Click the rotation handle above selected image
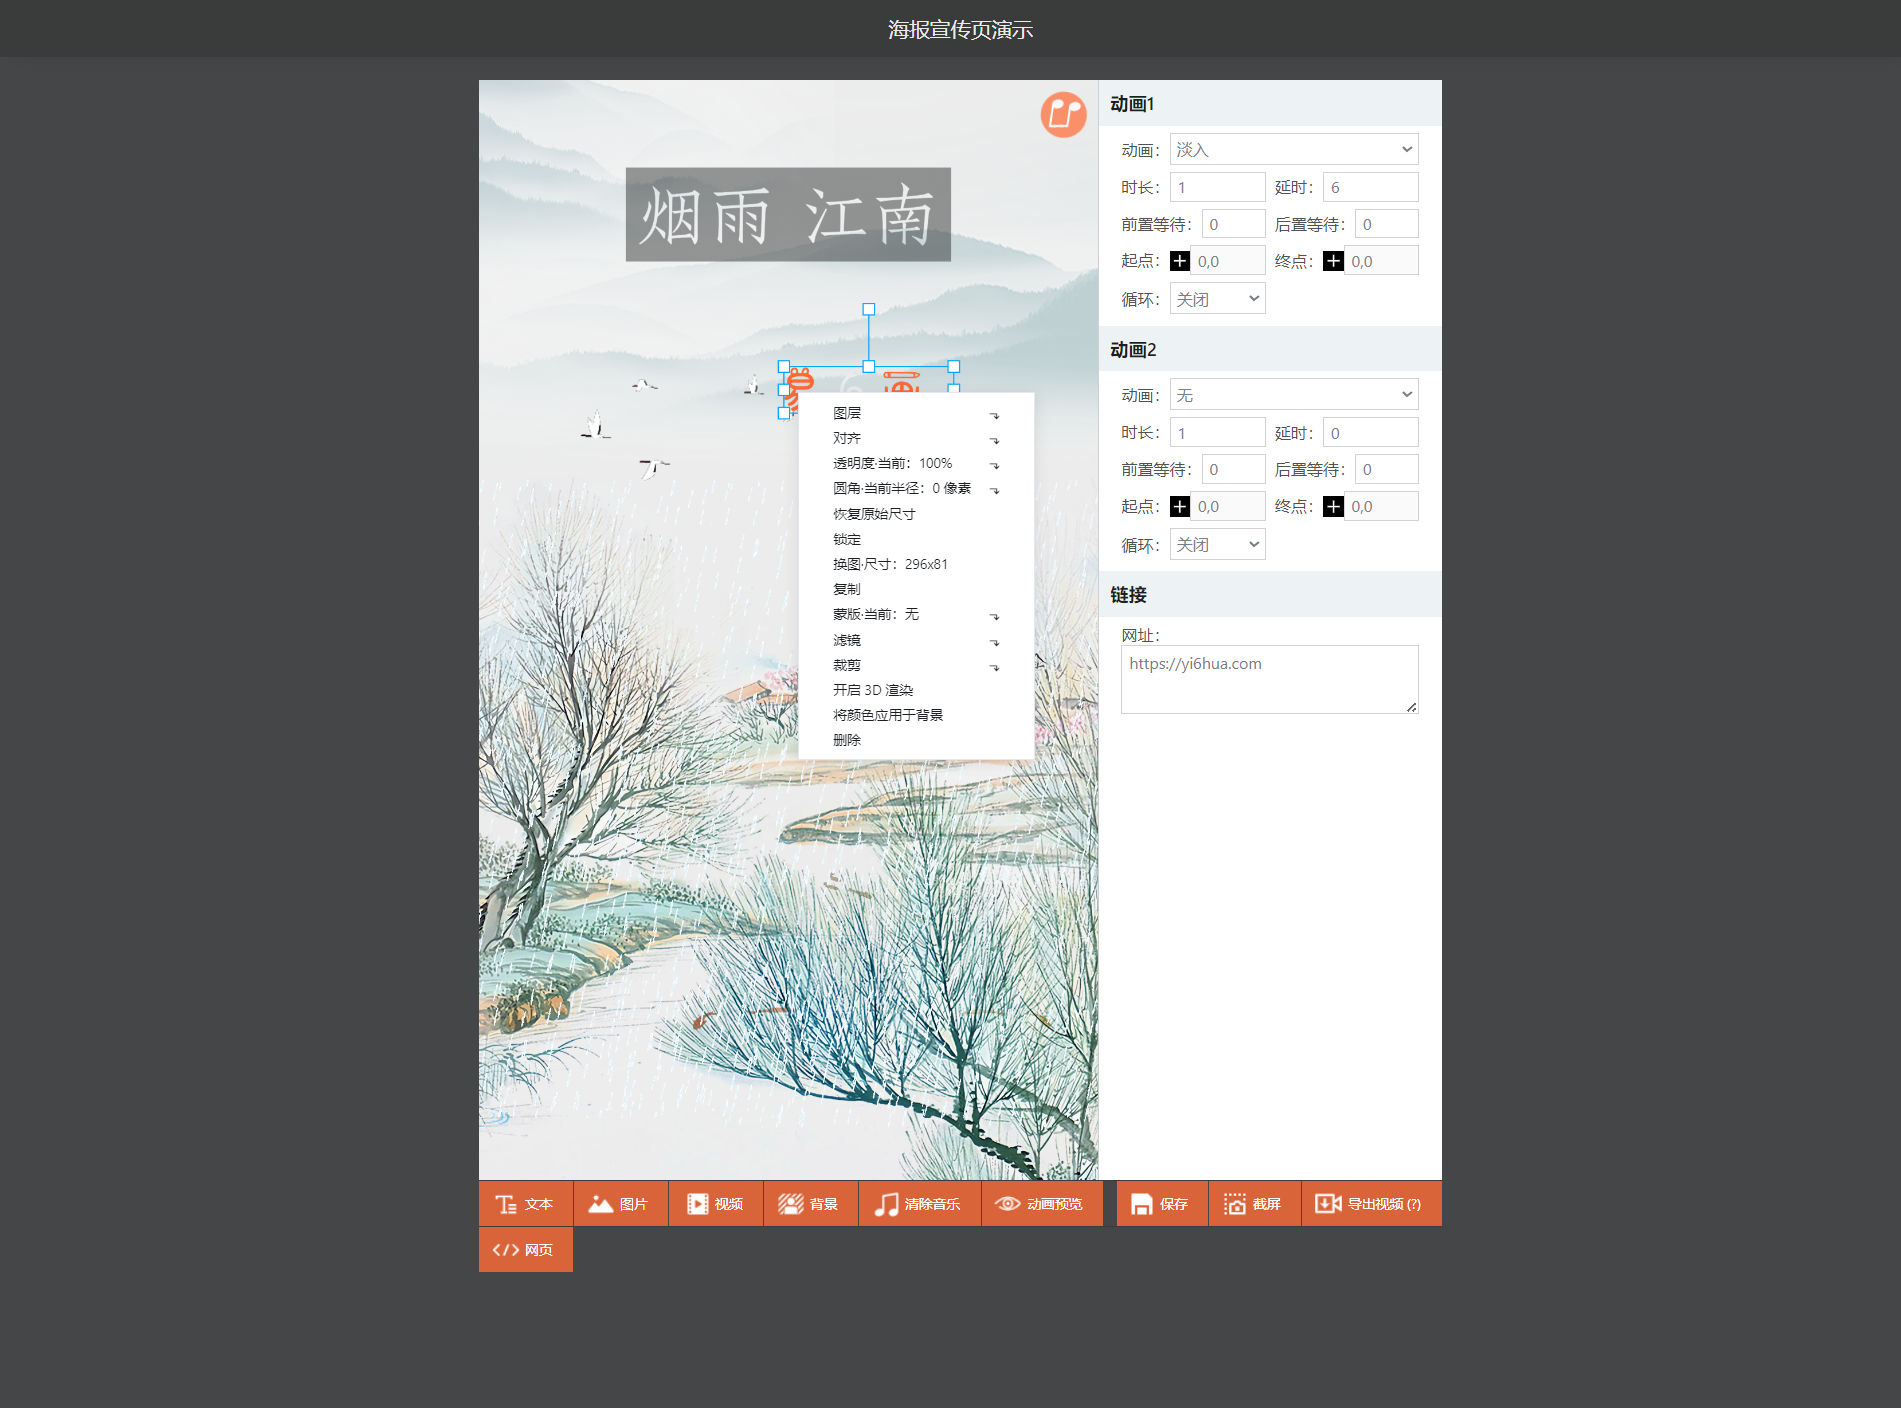The image size is (1901, 1408). tap(869, 310)
